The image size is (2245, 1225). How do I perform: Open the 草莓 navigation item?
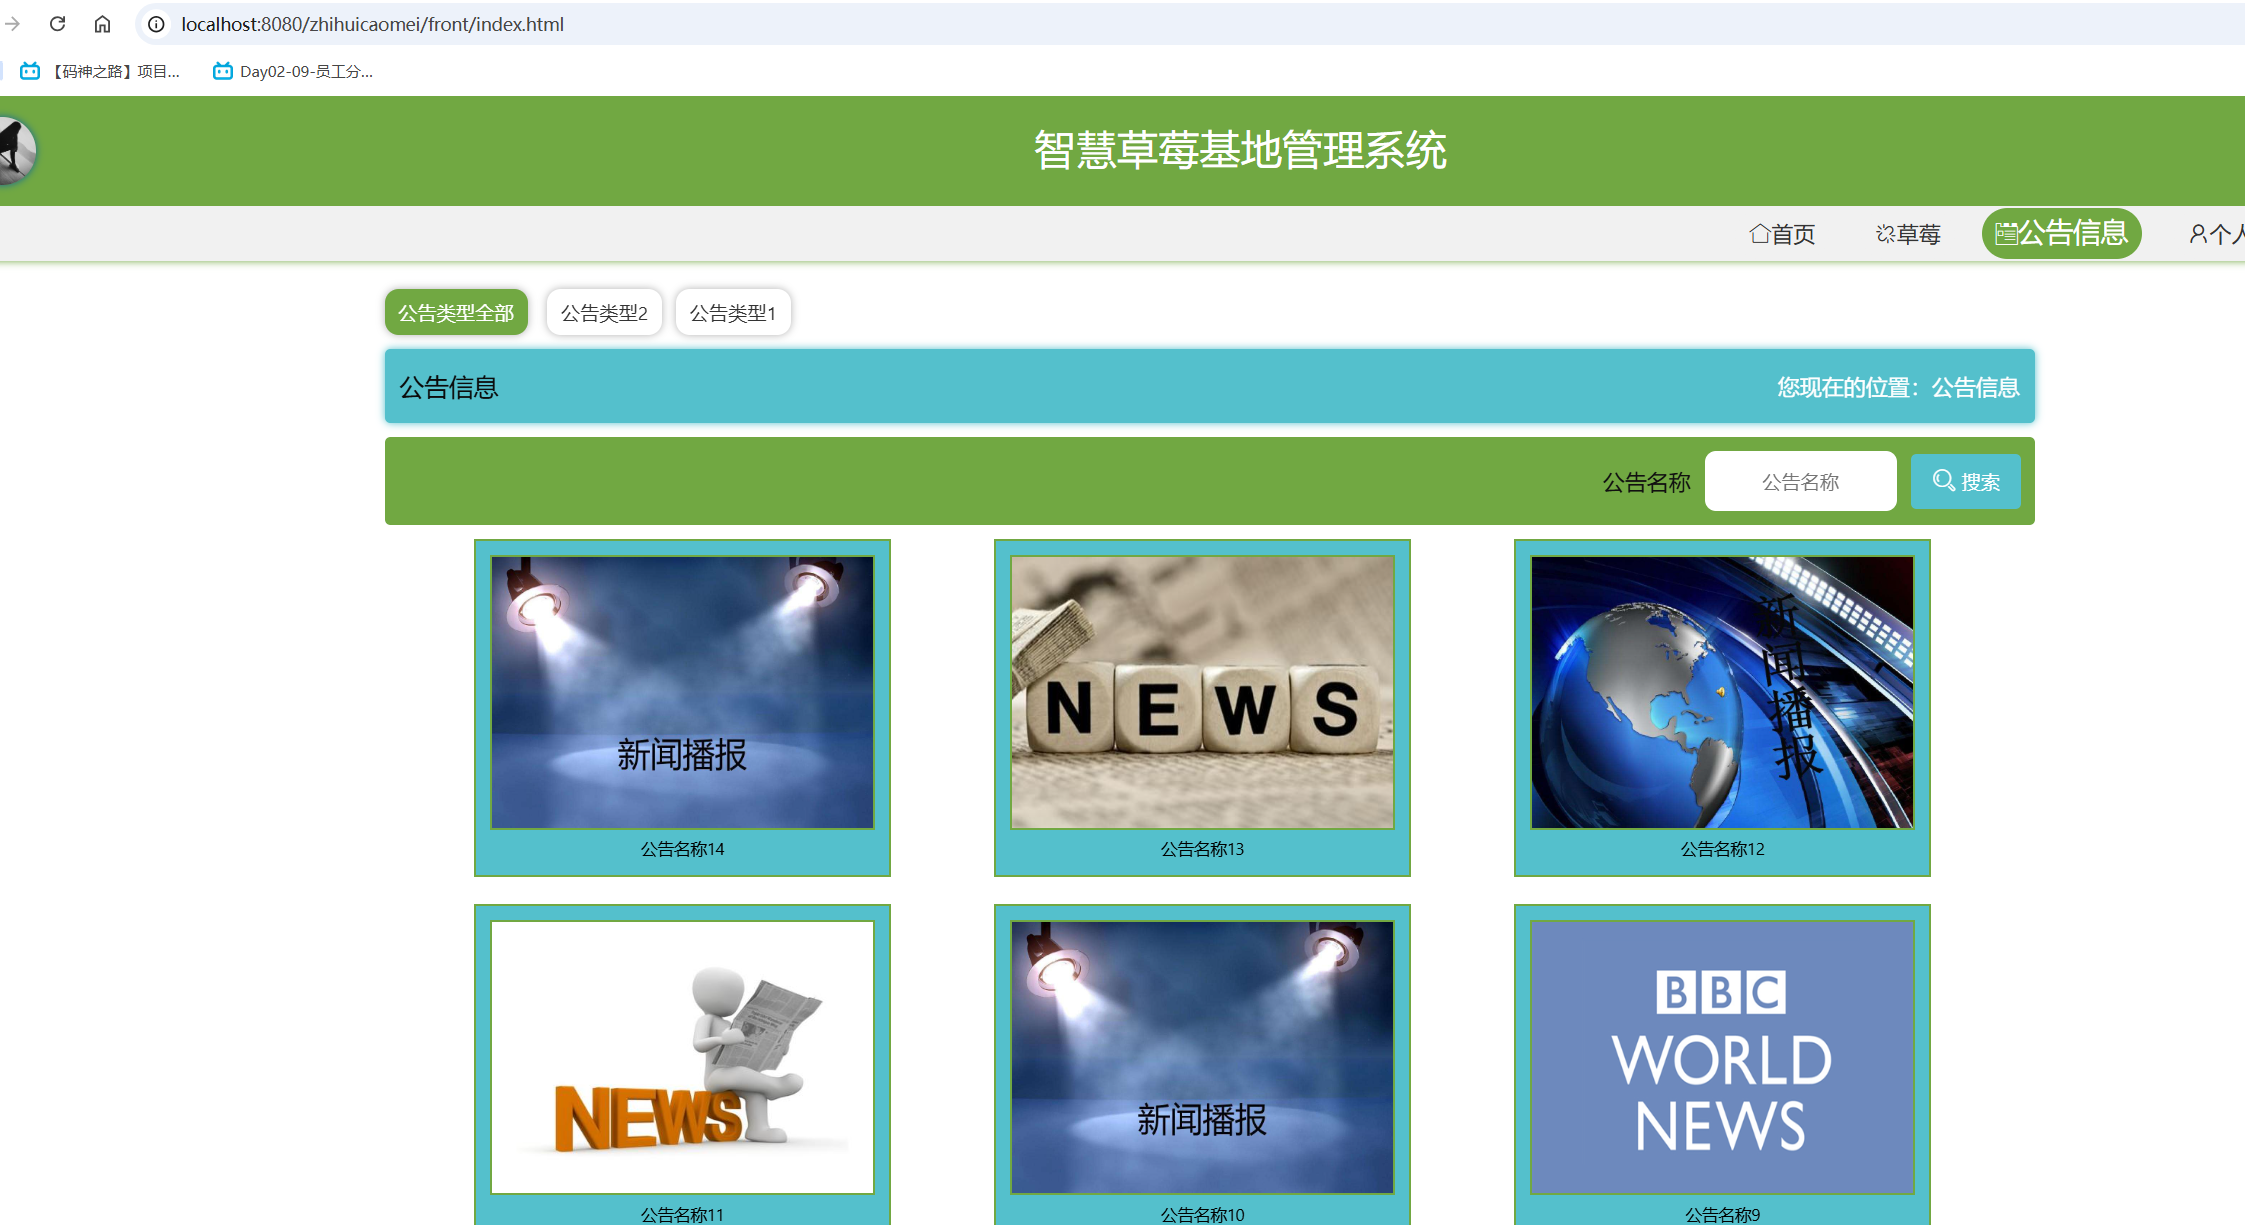(x=1908, y=234)
